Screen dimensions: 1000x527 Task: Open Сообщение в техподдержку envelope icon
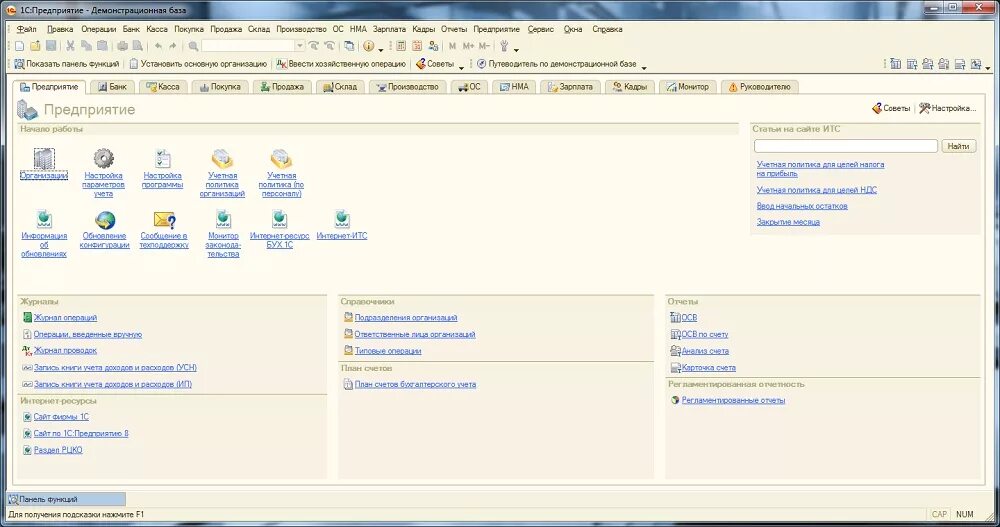click(x=165, y=219)
